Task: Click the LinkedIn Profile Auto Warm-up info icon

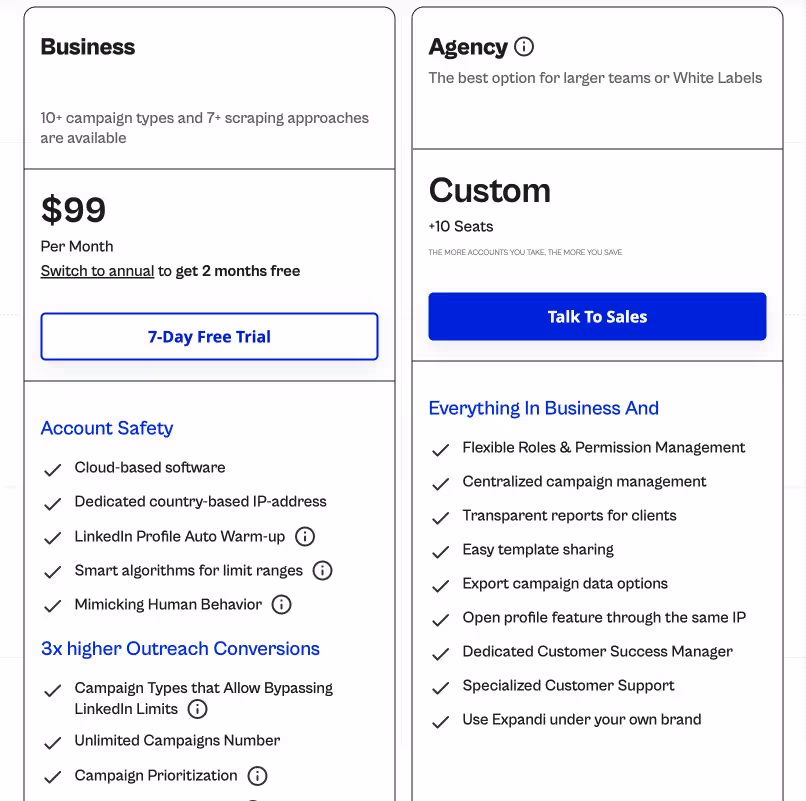Action: [304, 537]
